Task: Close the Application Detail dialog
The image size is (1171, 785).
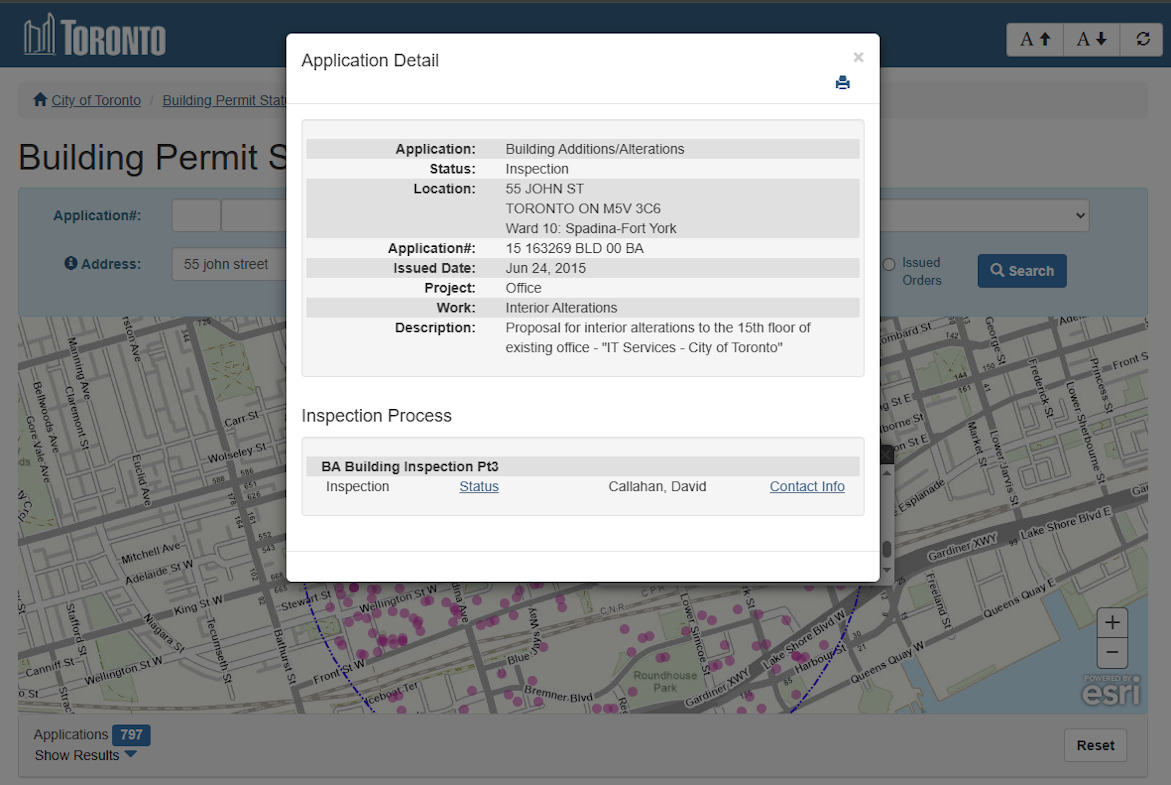Action: (x=858, y=58)
